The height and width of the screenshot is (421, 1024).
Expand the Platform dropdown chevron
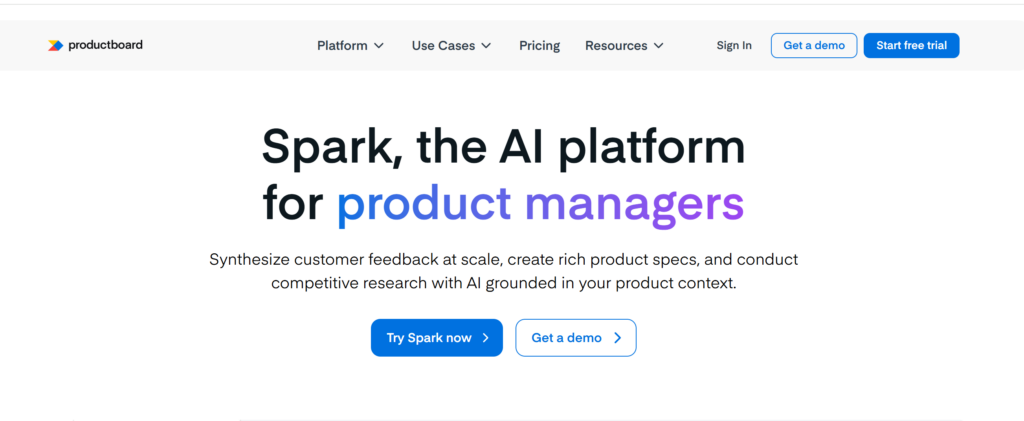click(379, 46)
